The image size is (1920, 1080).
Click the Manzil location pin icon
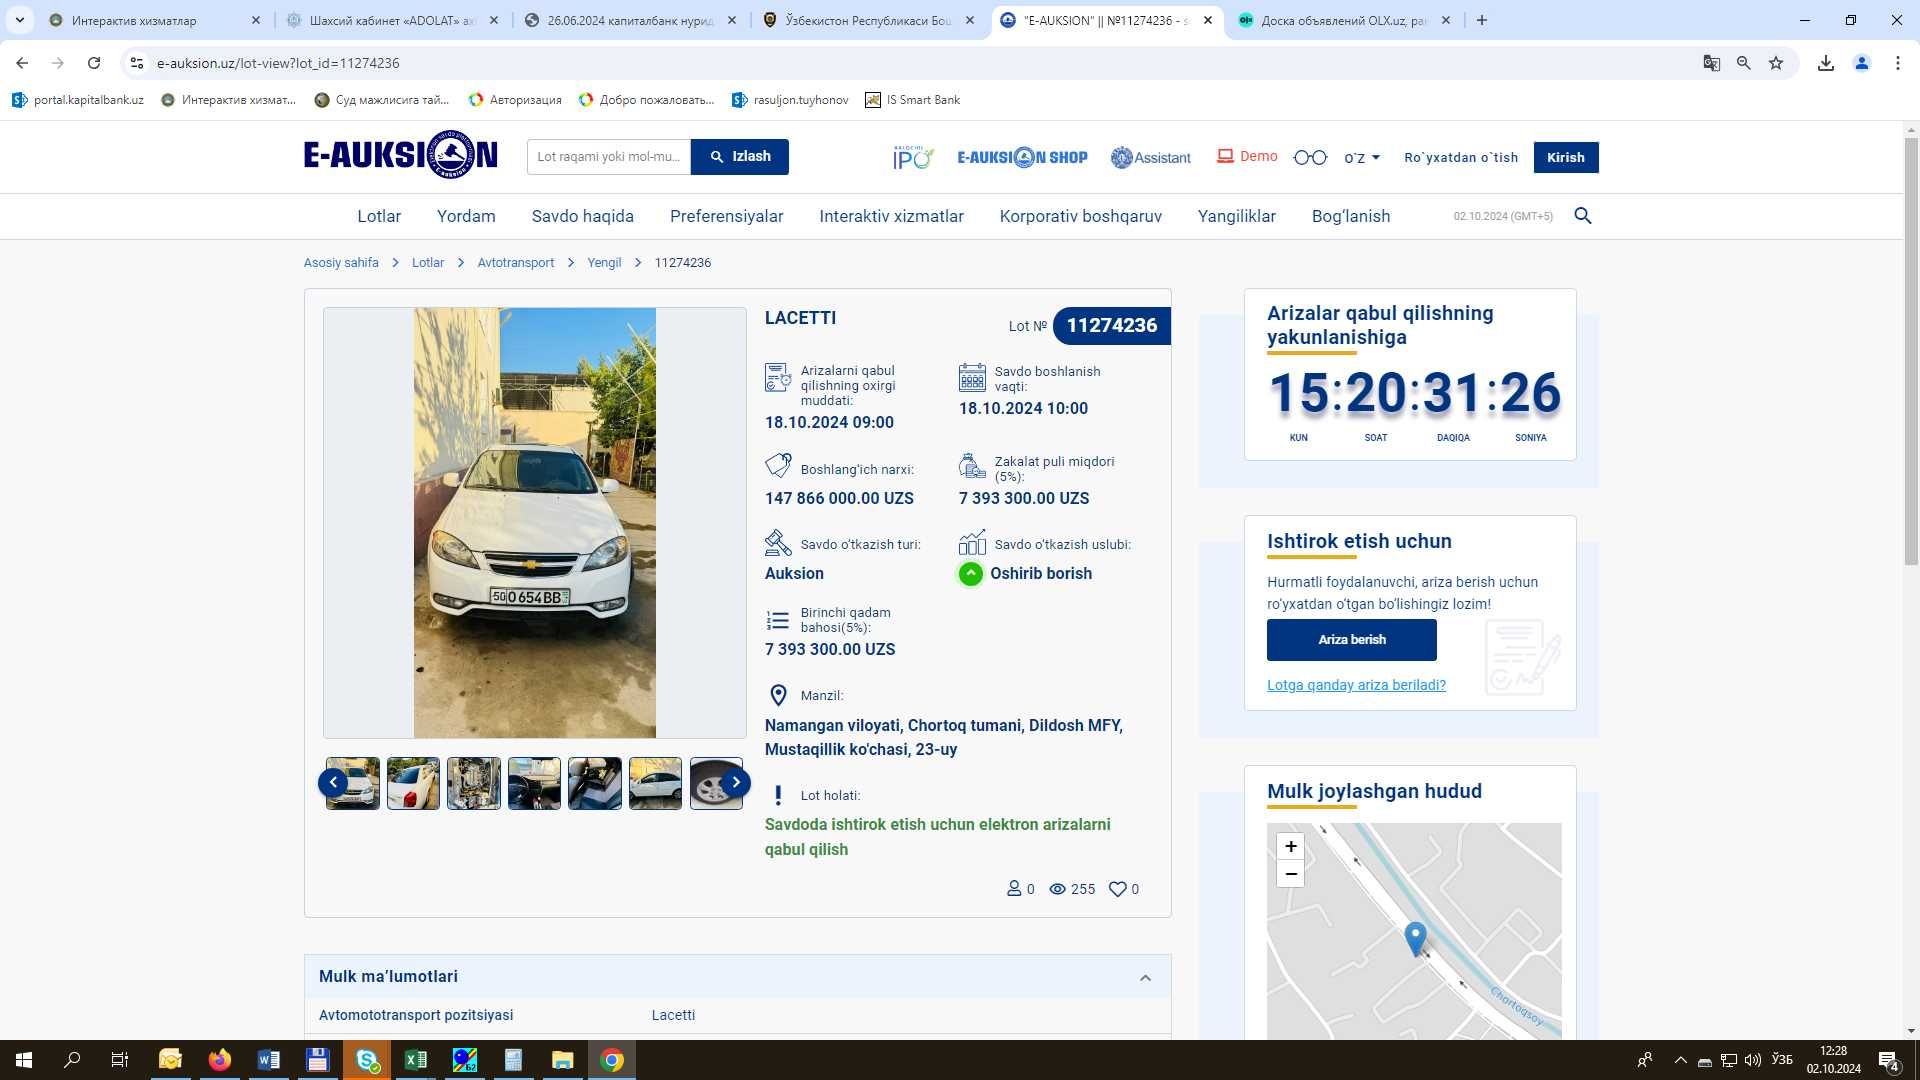click(x=778, y=695)
